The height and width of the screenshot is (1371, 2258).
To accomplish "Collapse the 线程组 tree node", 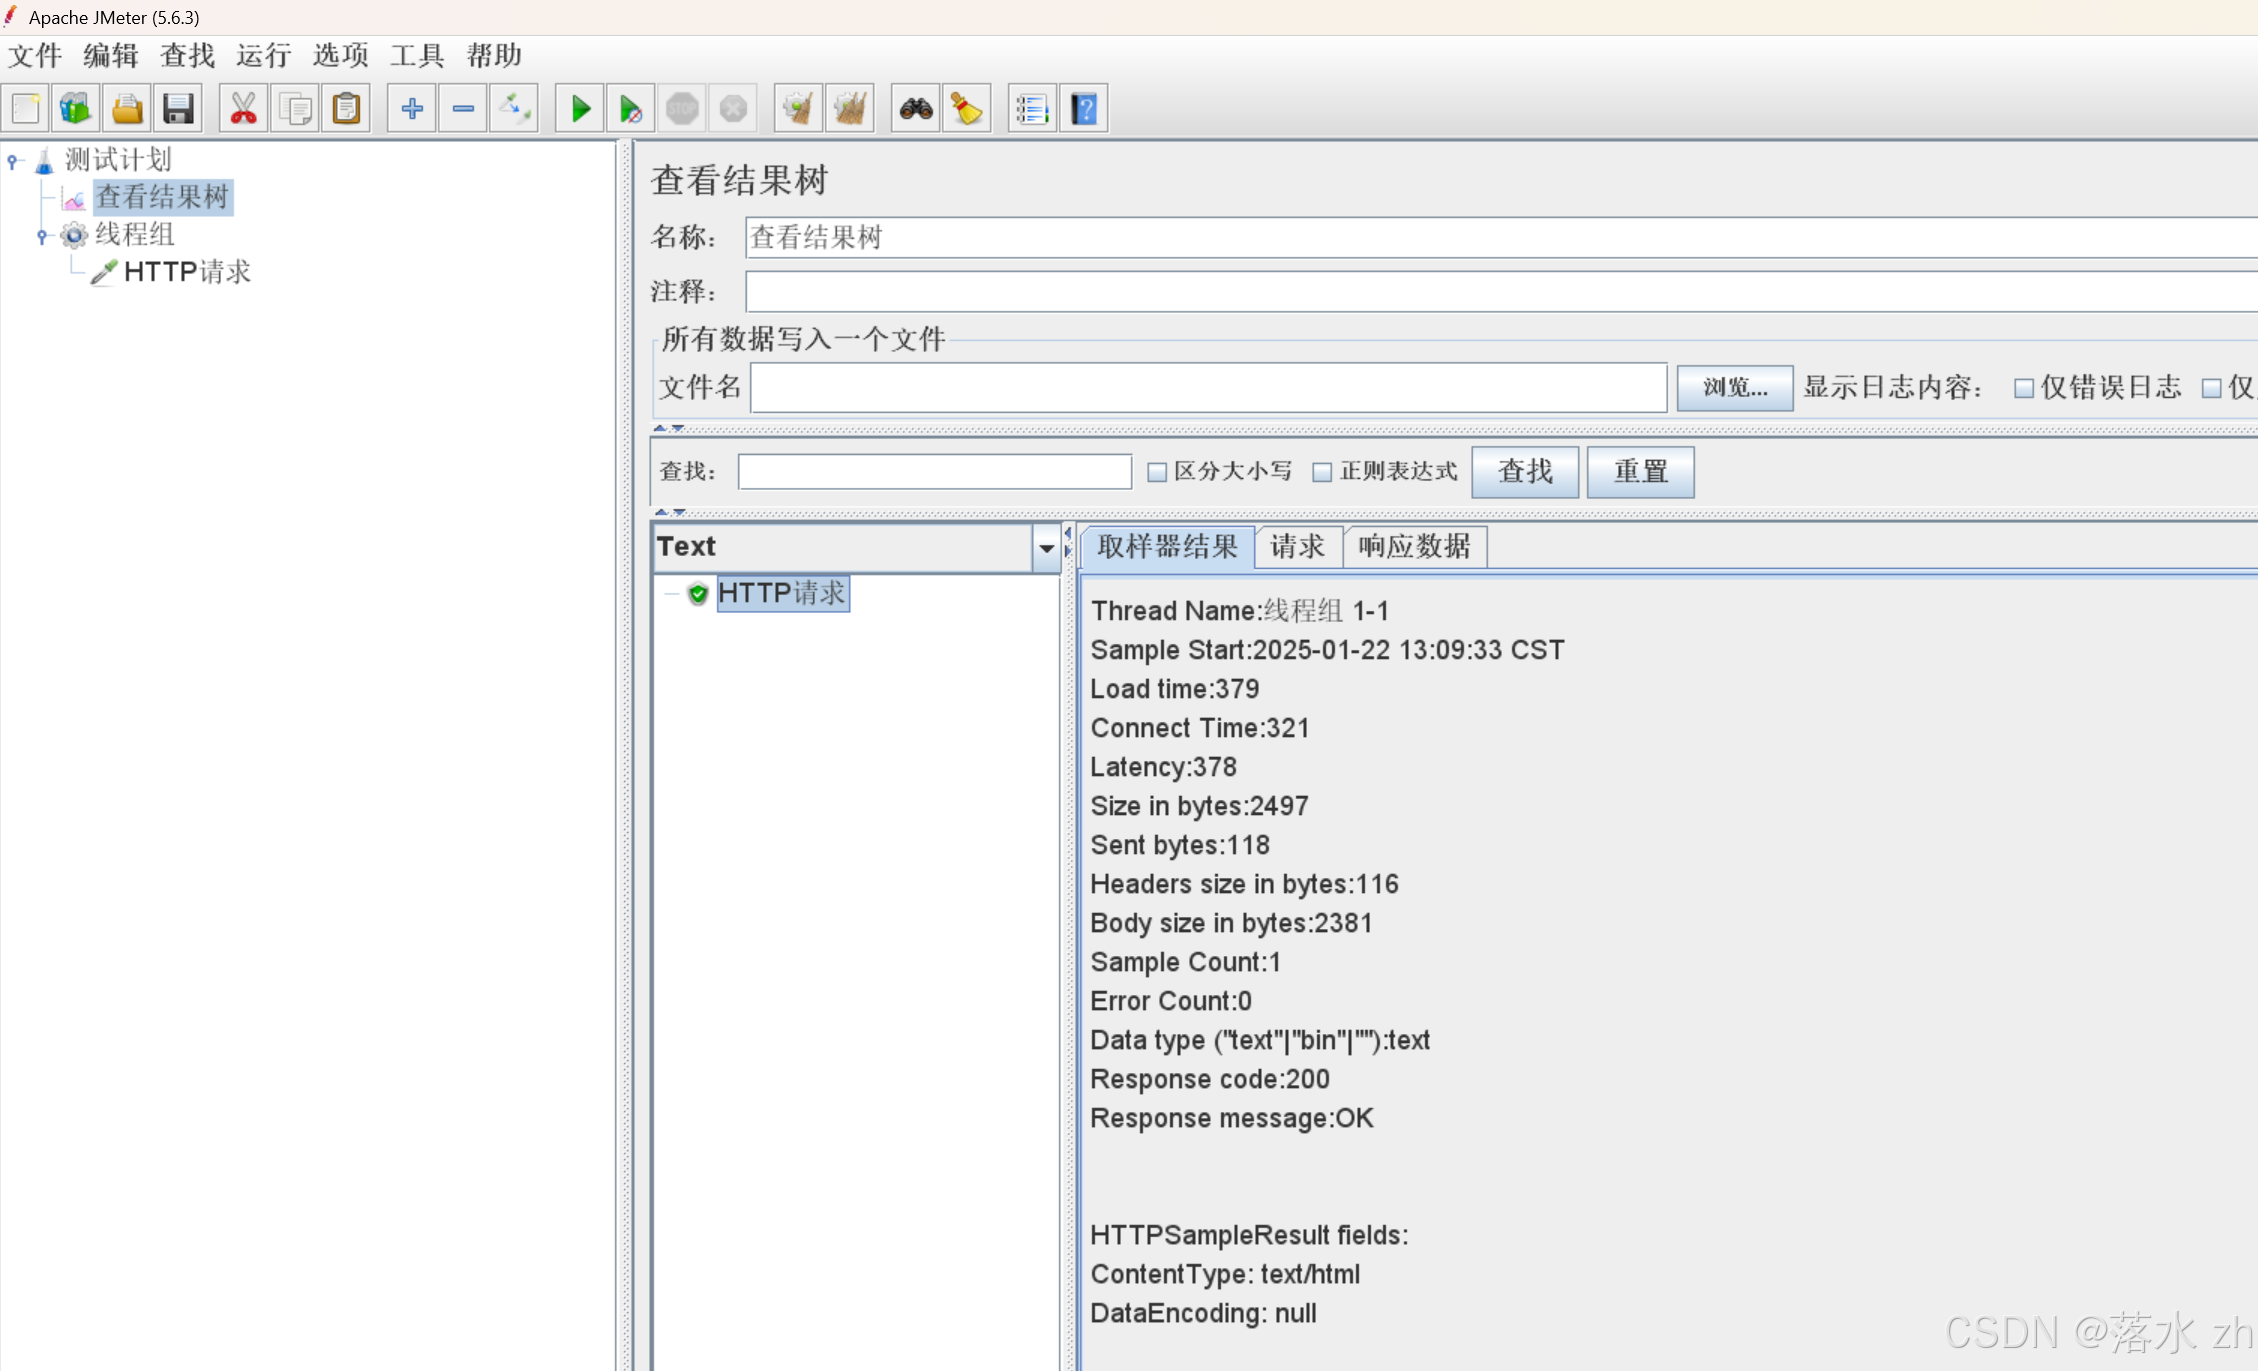I will (42, 236).
